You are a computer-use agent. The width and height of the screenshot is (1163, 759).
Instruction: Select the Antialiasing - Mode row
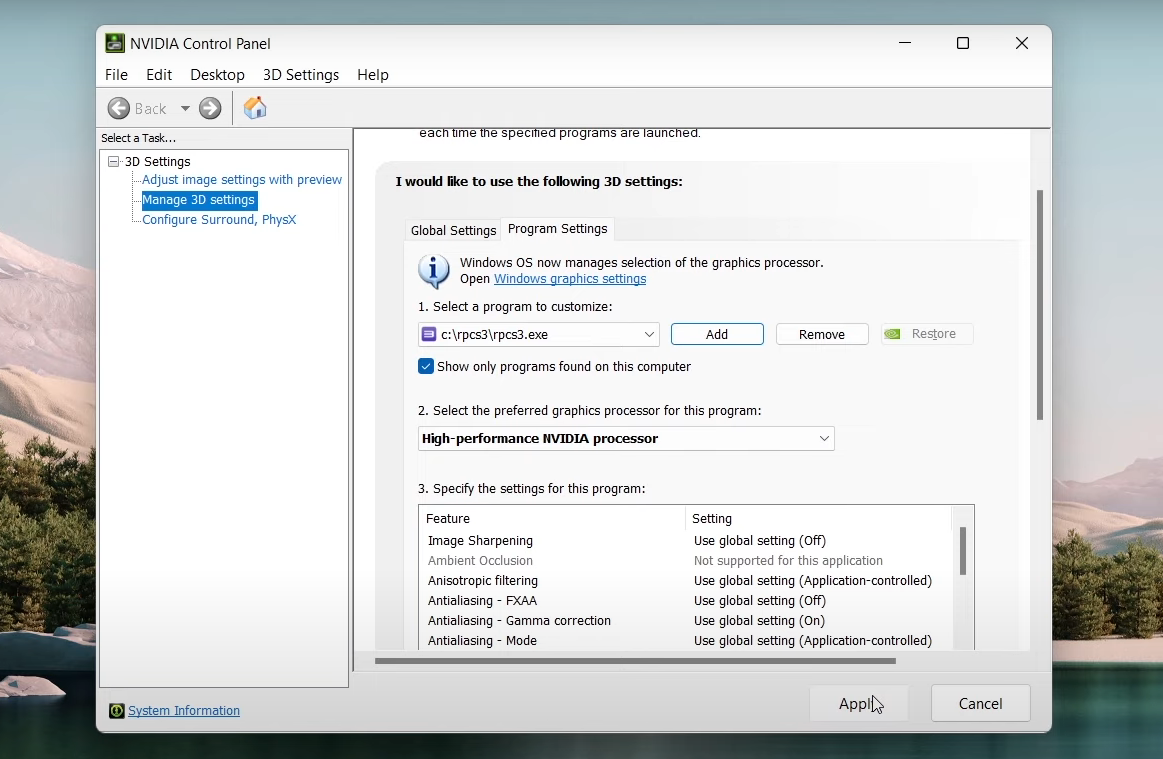tap(685, 641)
